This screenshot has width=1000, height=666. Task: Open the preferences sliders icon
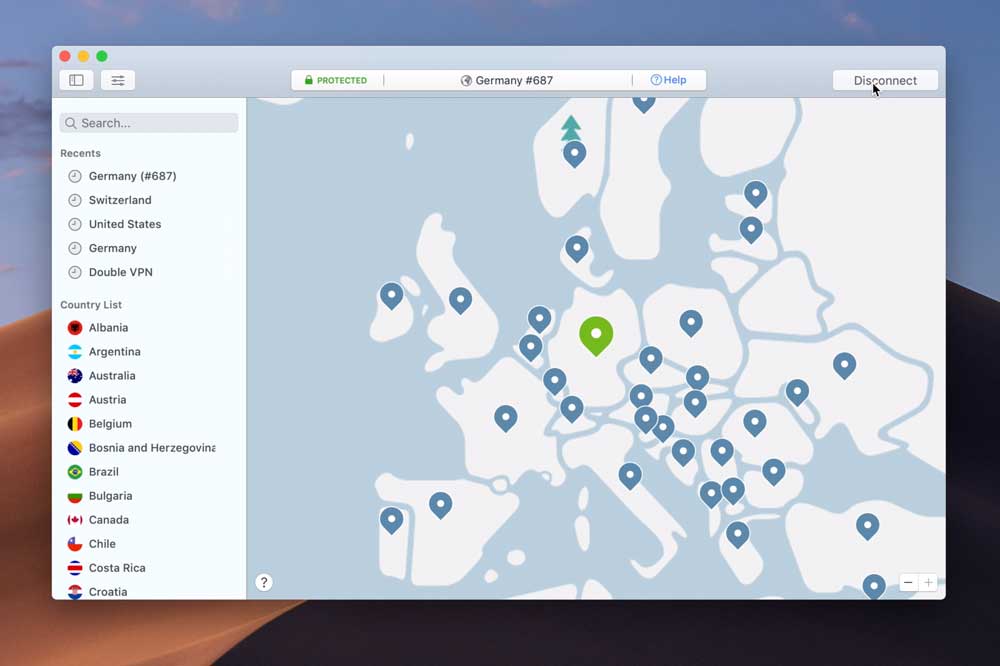118,80
